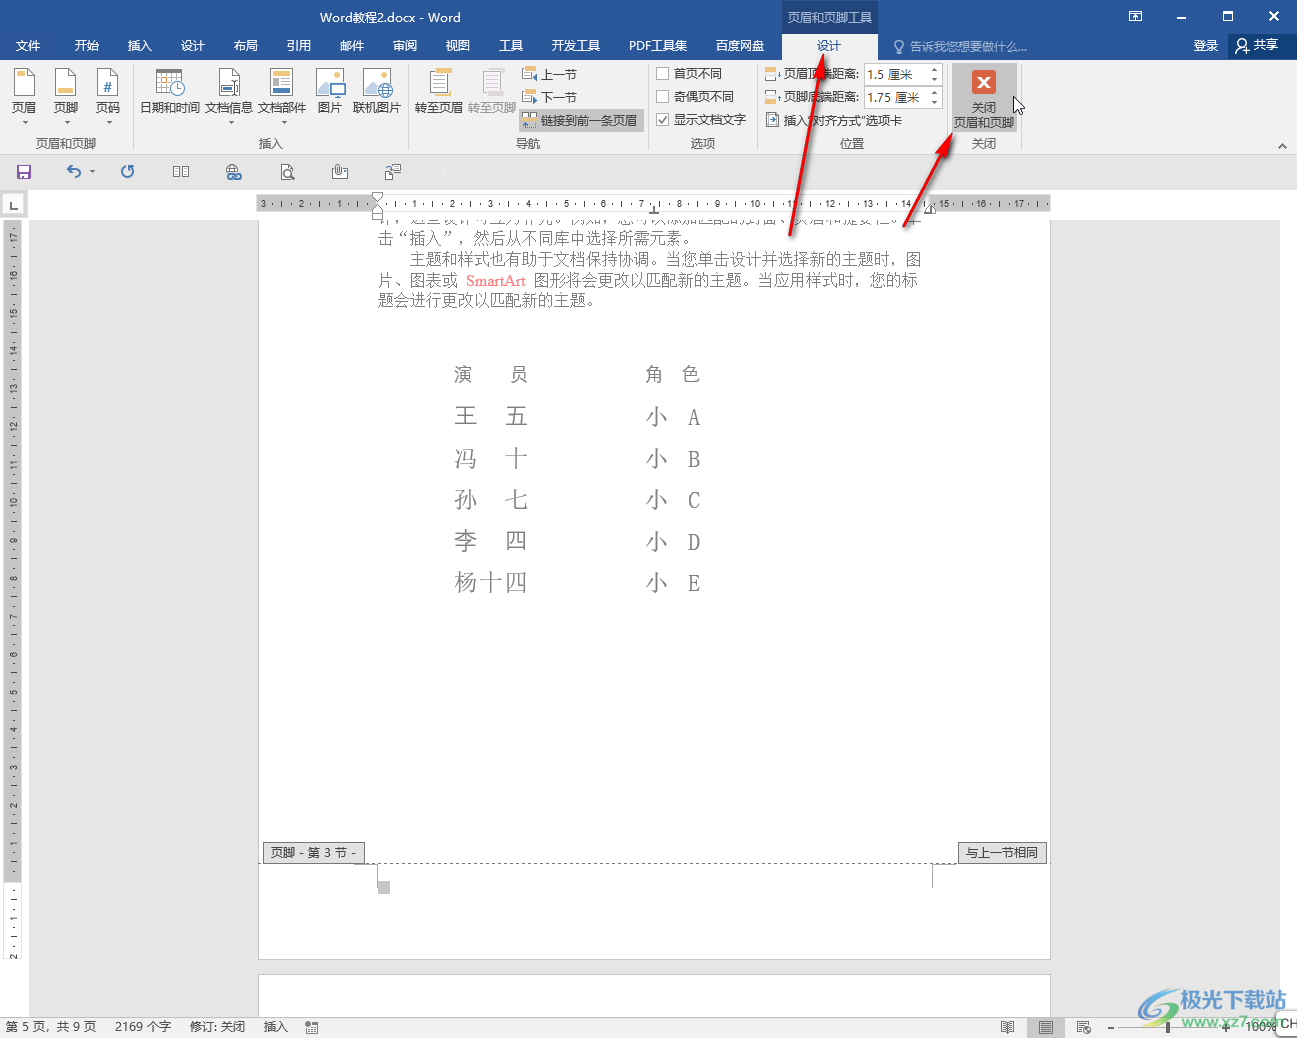Decrease 页脚底端距离 with down stepper
This screenshot has height=1038, width=1297.
tap(935, 103)
